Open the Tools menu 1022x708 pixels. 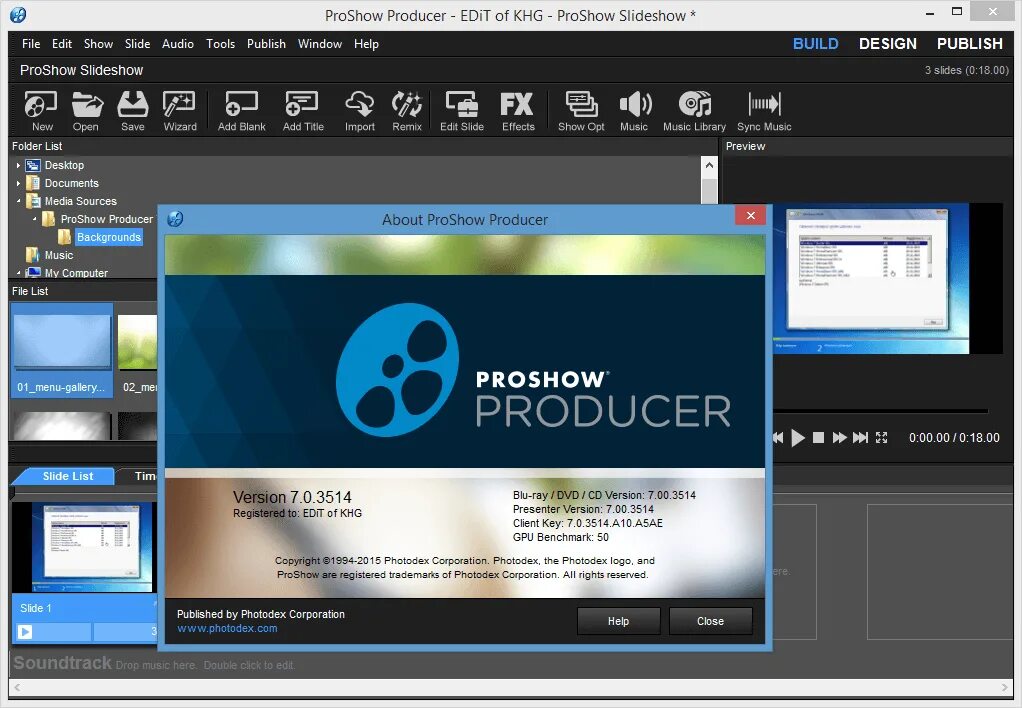(220, 43)
